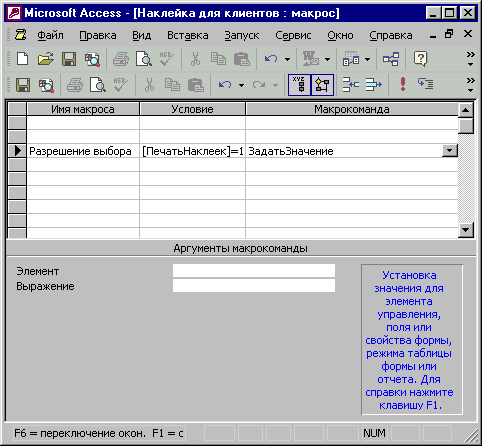
Task: Click Макрокоманда column header
Action: (352, 109)
